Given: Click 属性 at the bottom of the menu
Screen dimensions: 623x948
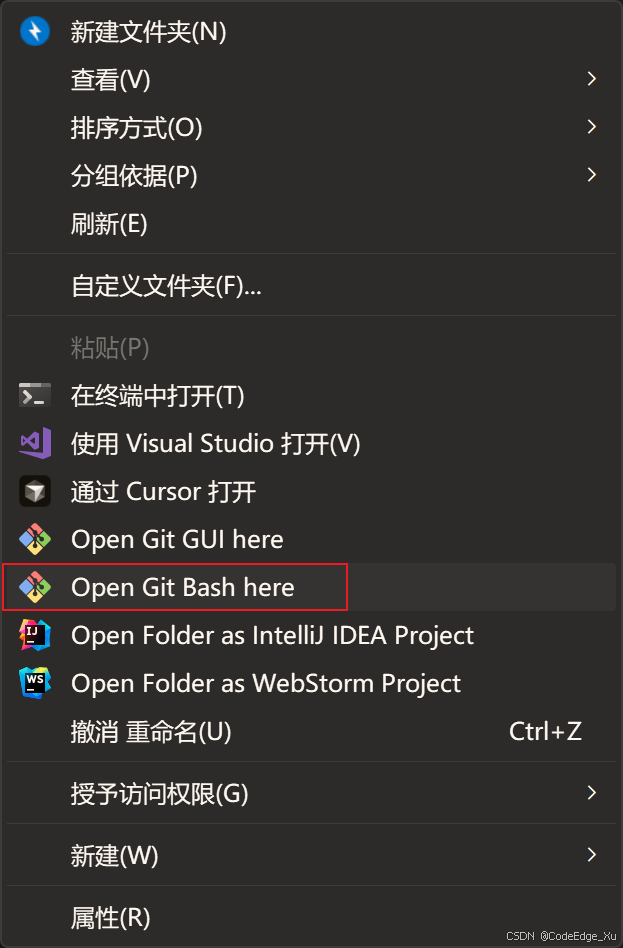Looking at the screenshot, I should (110, 917).
